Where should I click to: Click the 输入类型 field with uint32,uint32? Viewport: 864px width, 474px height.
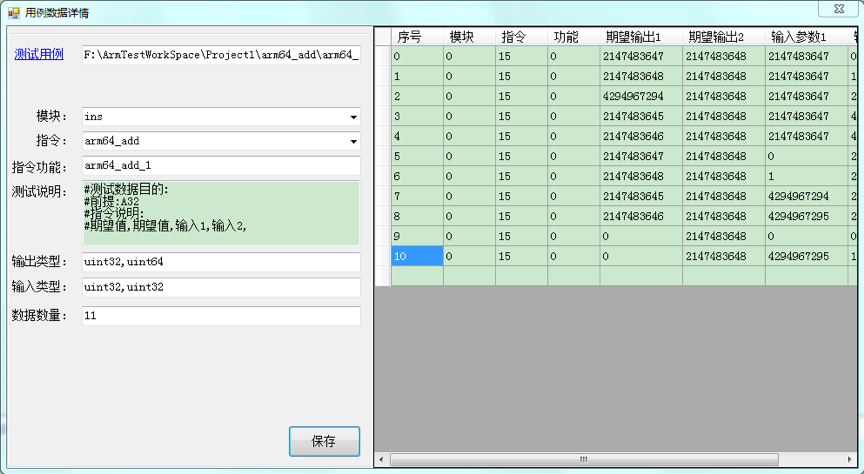click(220, 288)
